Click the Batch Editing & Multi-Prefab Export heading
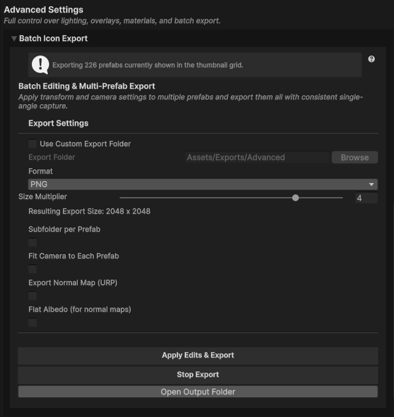 87,86
